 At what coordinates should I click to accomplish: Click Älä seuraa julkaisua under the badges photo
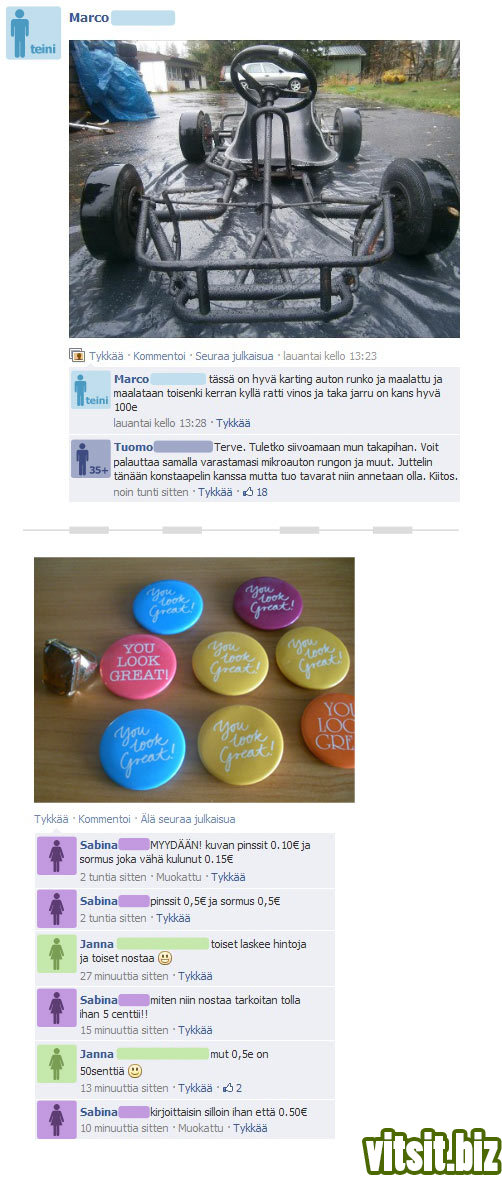[x=188, y=819]
